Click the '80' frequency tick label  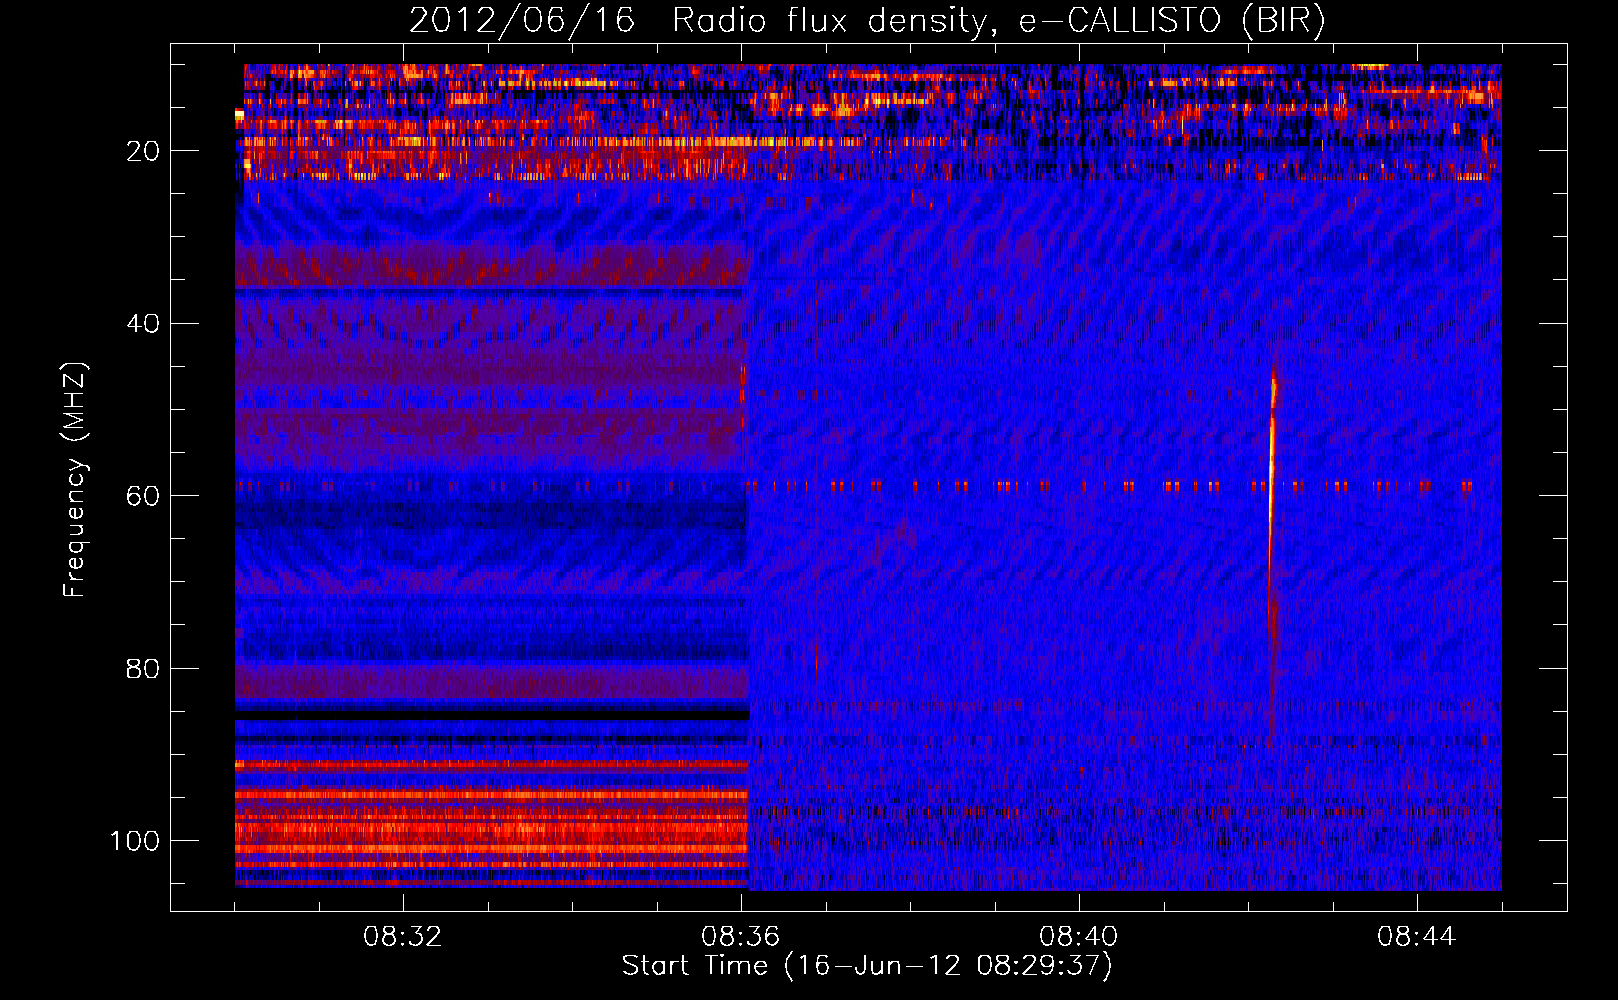[143, 668]
